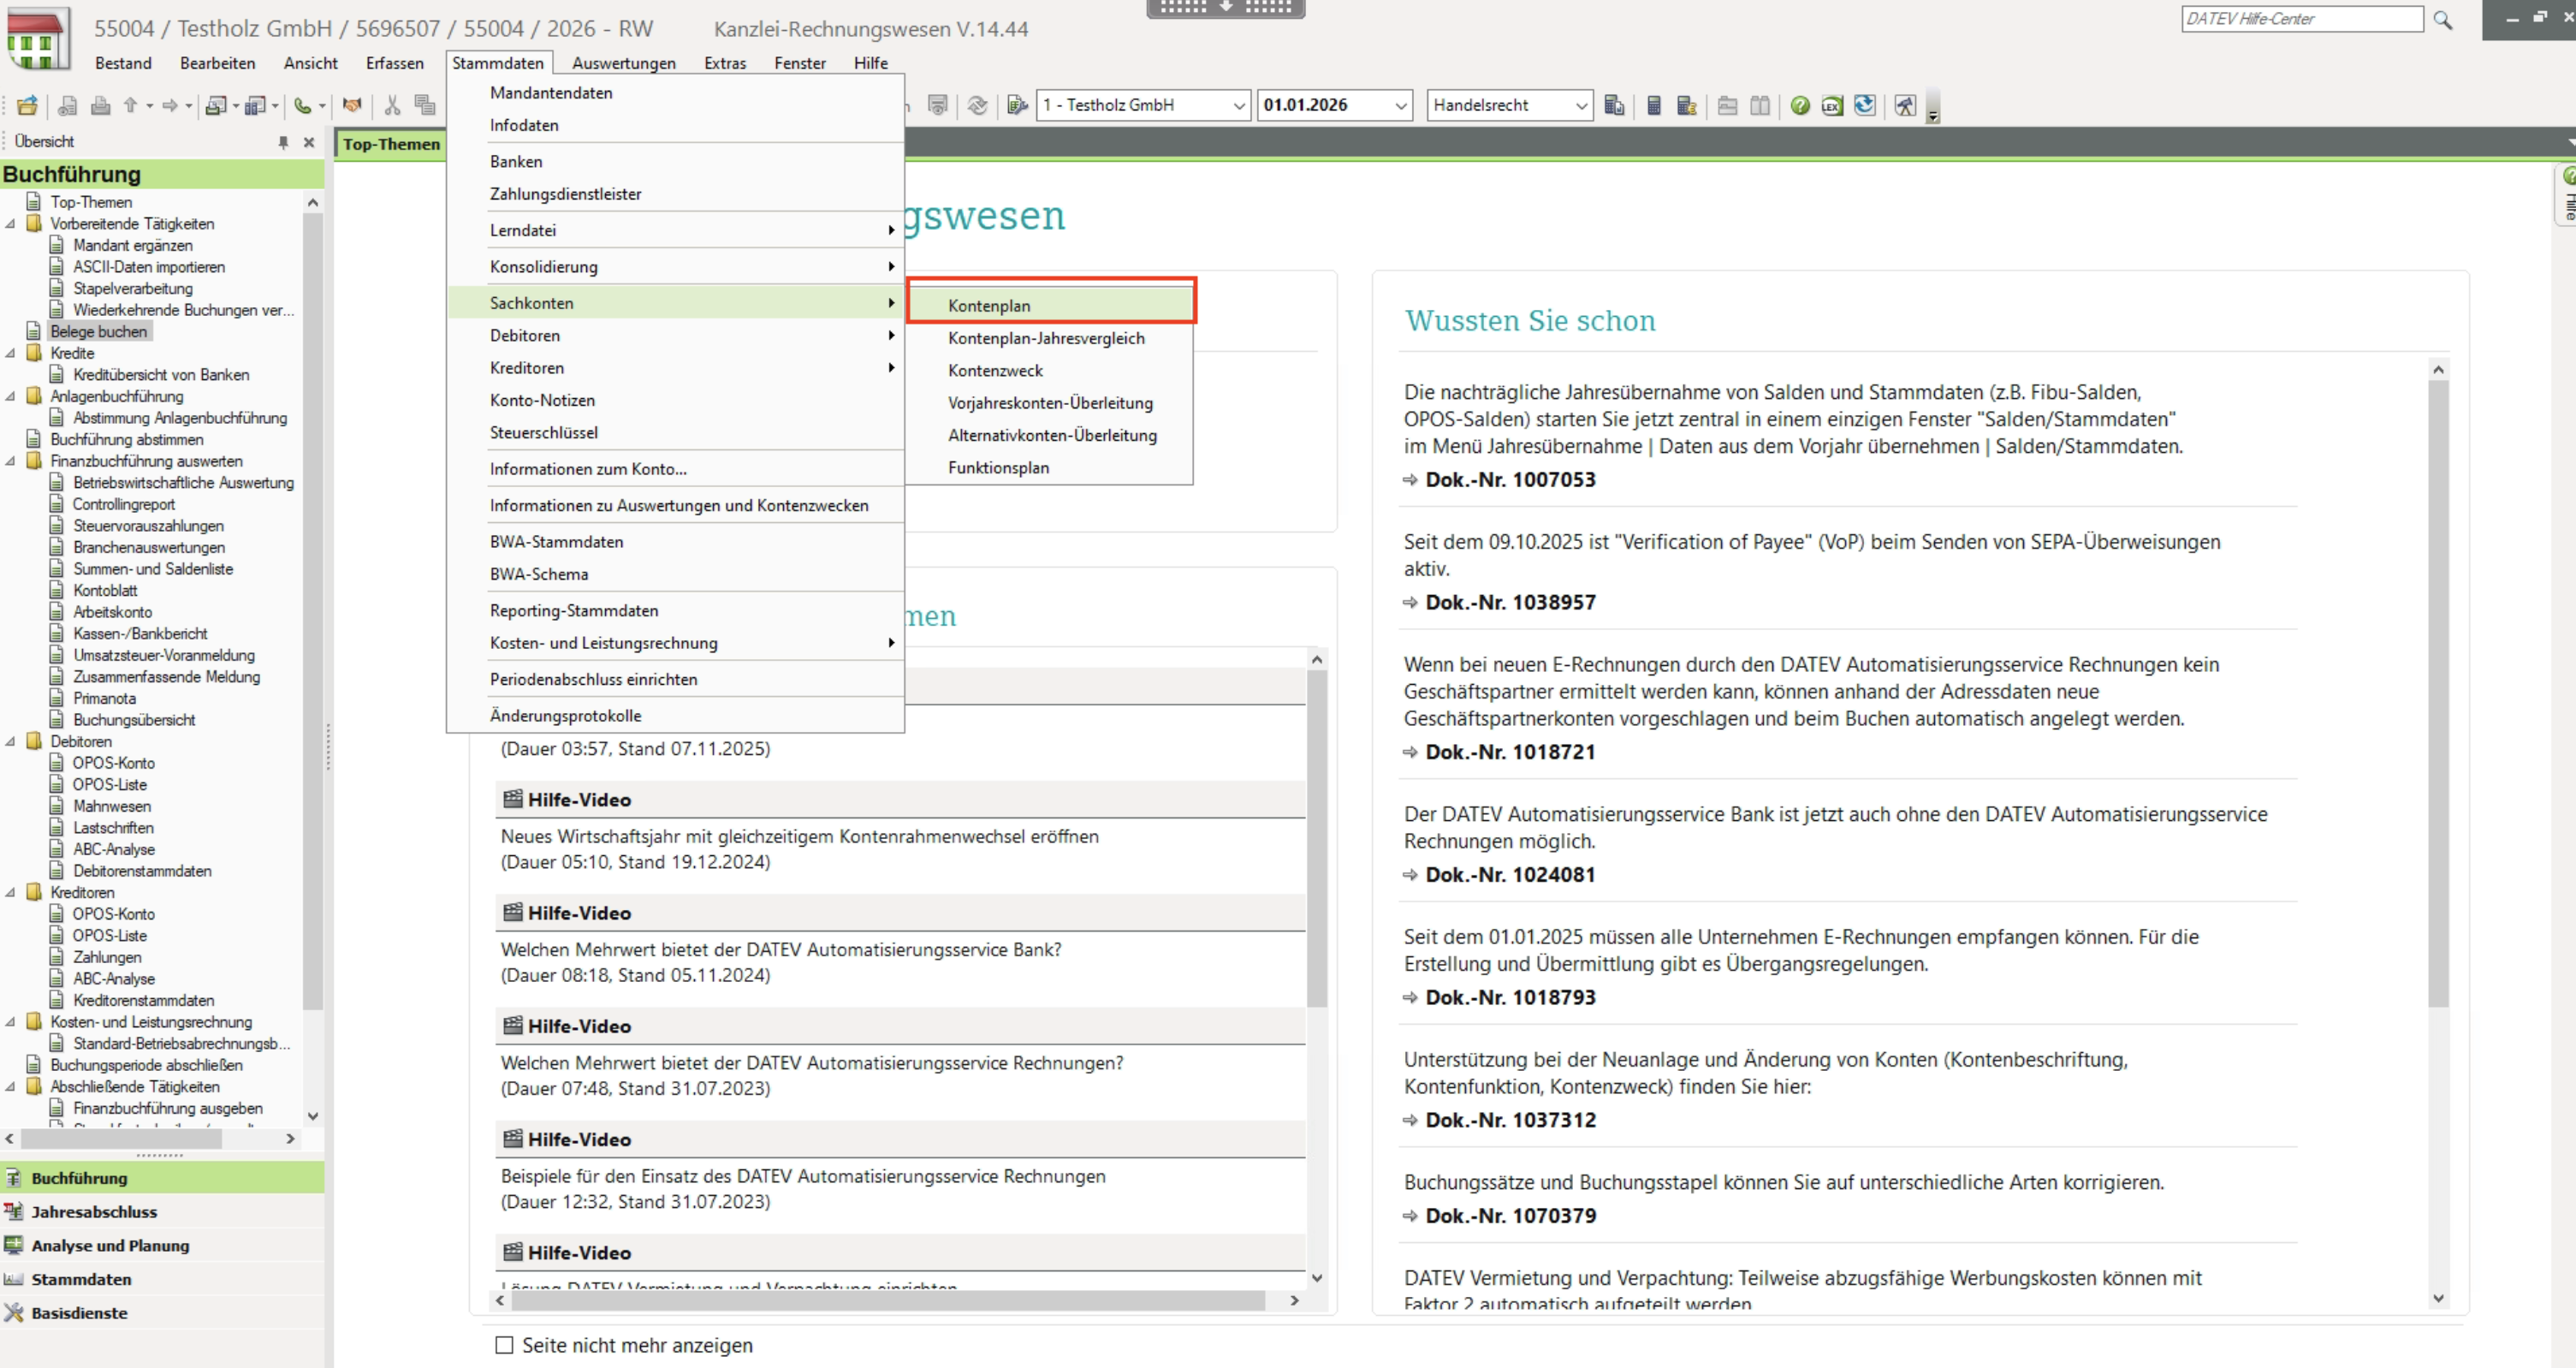Open link Dok.-Nr. 1038957
Viewport: 2576px width, 1368px height.
1510,602
